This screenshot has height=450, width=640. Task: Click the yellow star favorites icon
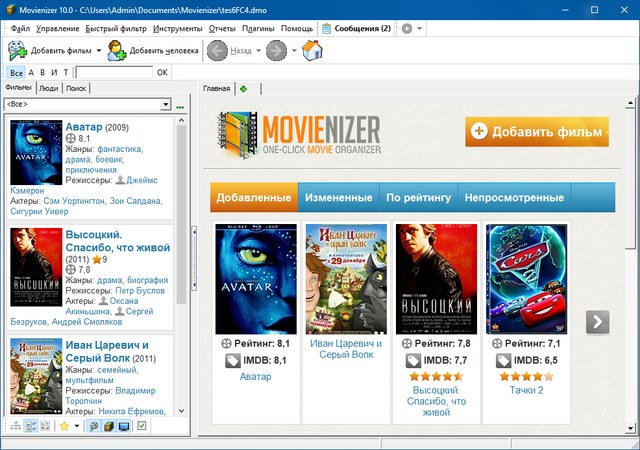pos(63,426)
